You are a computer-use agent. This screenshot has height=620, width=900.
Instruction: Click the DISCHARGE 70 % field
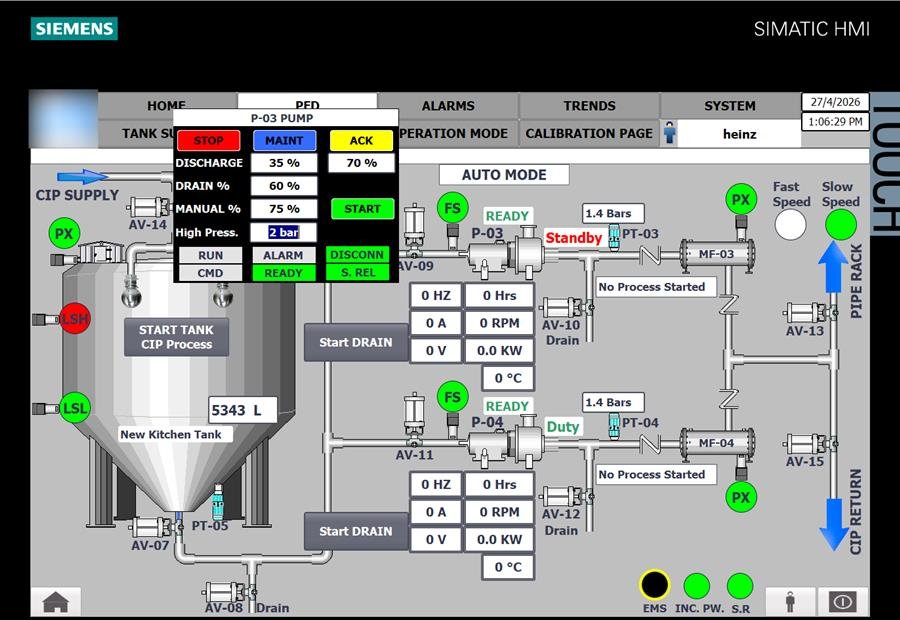pyautogui.click(x=362, y=163)
